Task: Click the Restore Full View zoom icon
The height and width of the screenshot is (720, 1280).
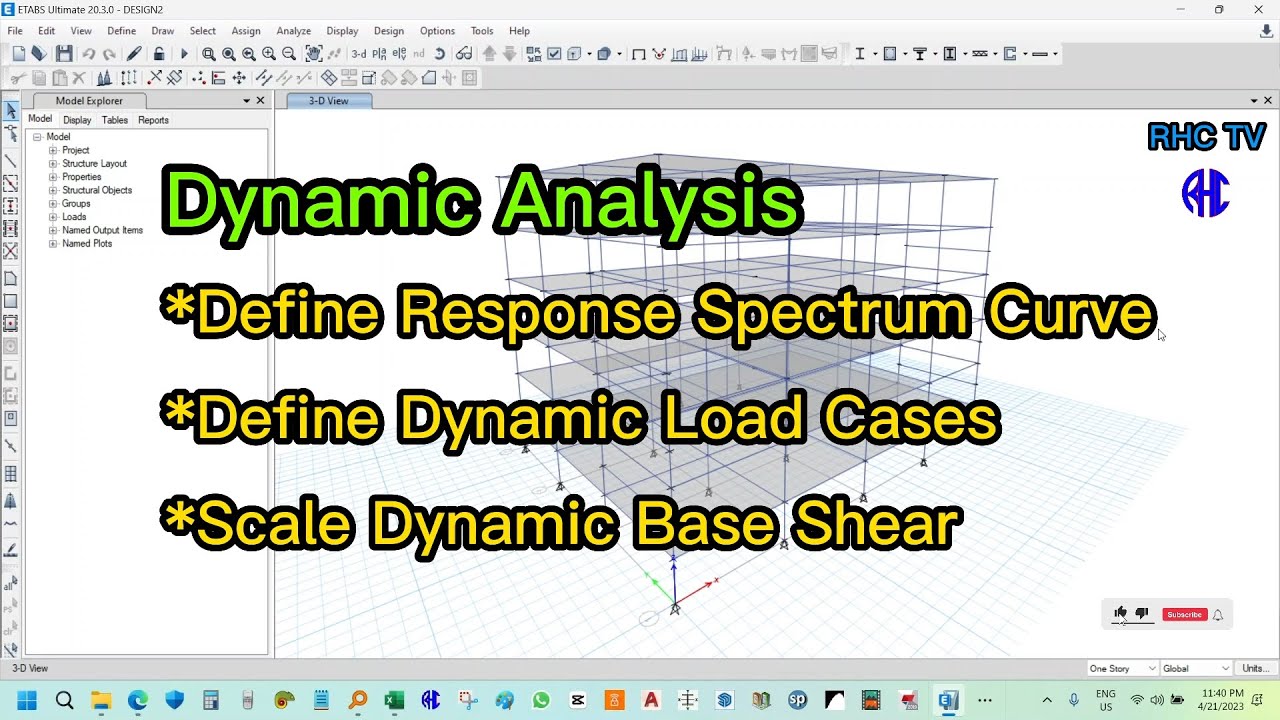Action: (x=228, y=54)
